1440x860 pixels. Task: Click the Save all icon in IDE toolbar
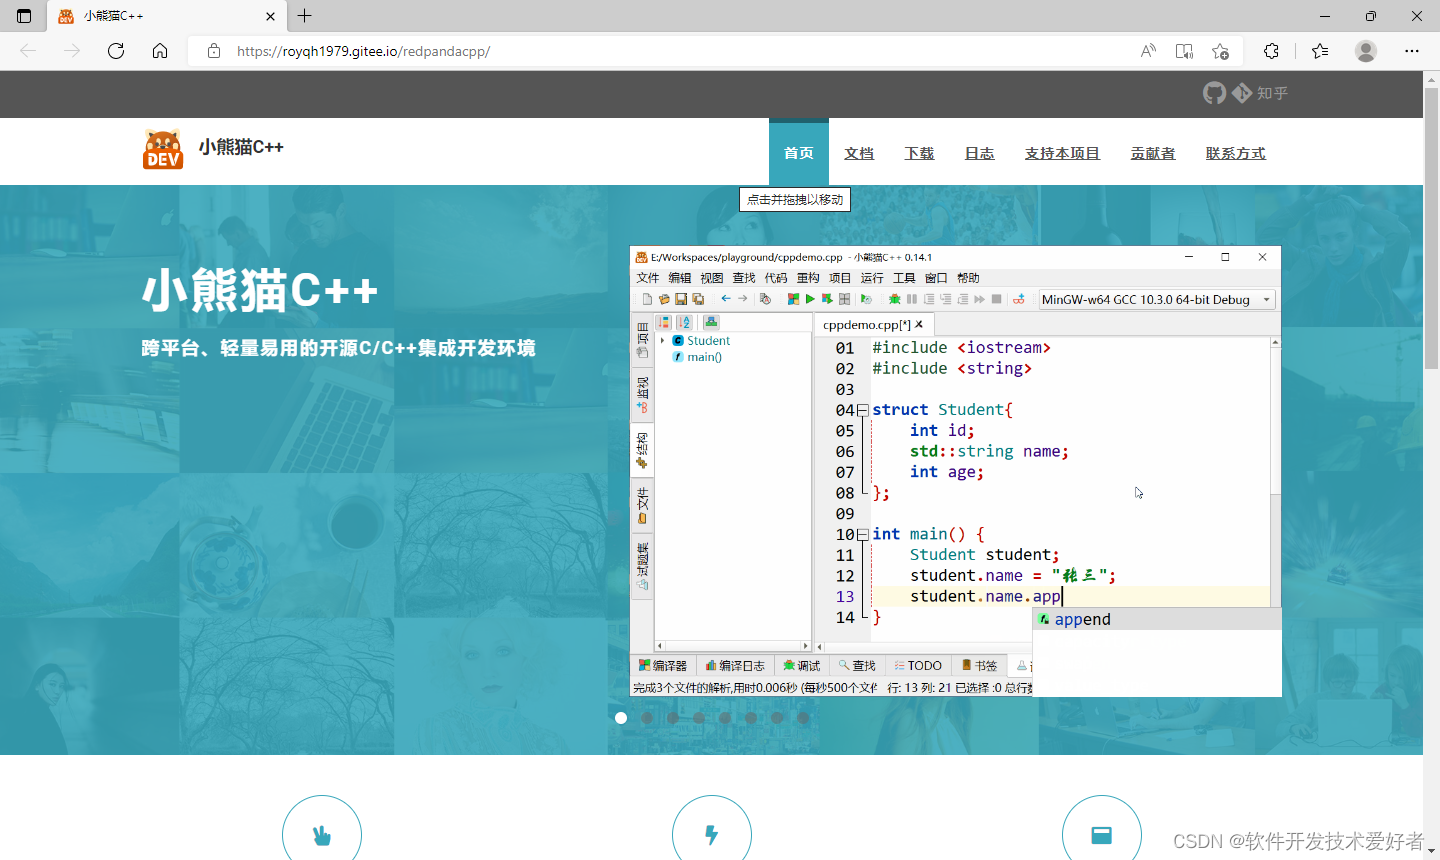point(698,299)
